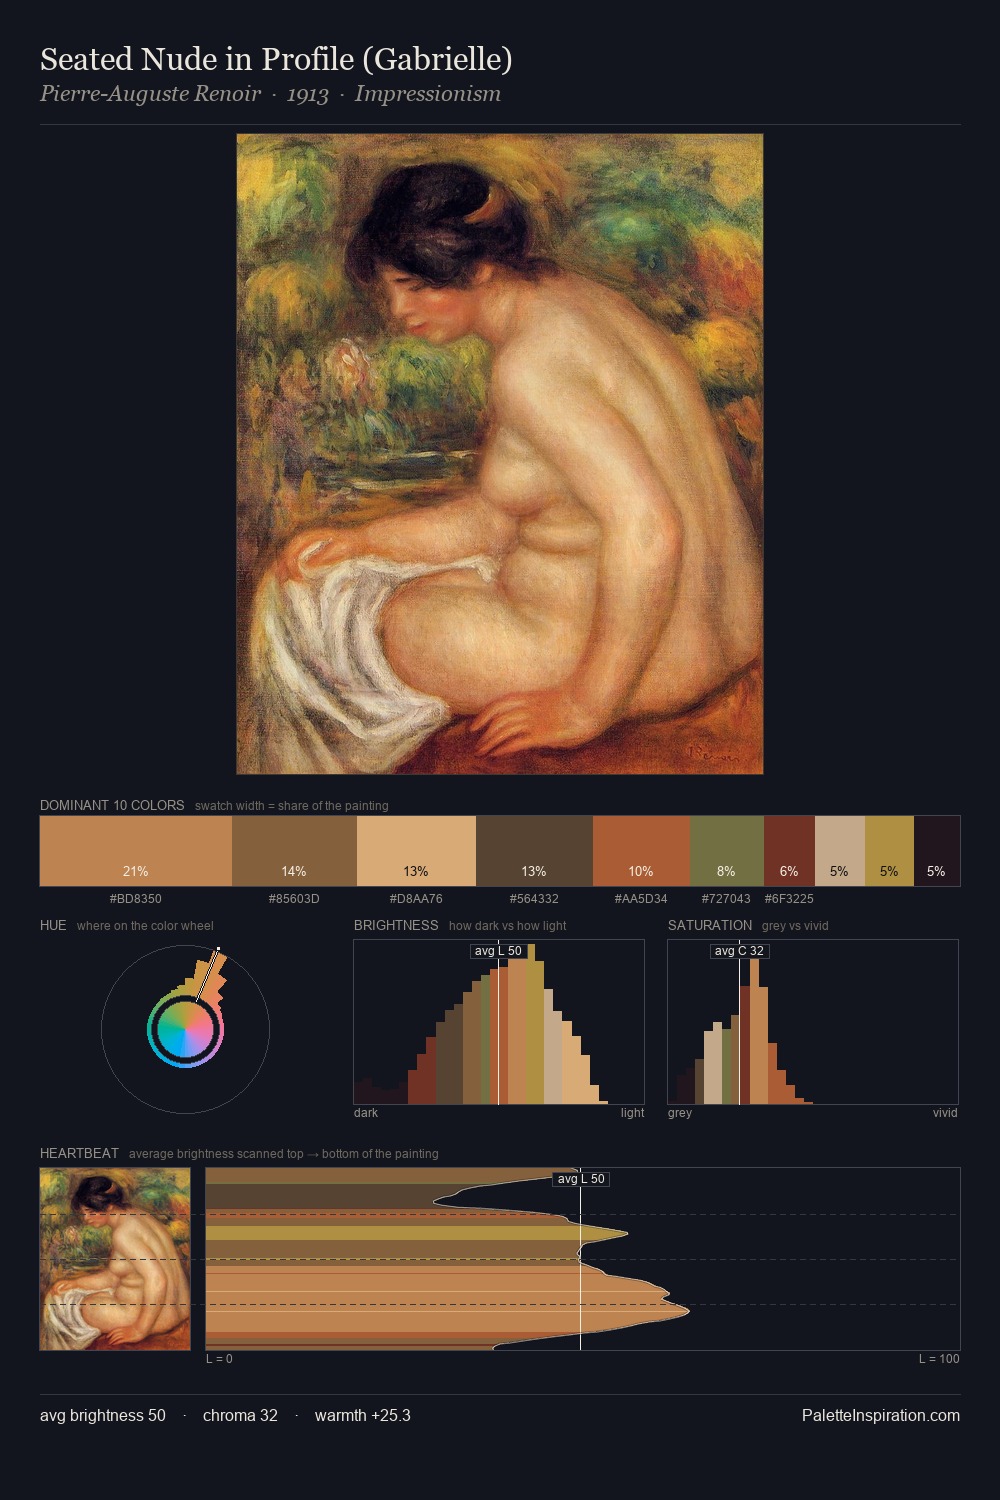
Task: Click the 'avg brightness 50' footer stat
Action: point(103,1415)
